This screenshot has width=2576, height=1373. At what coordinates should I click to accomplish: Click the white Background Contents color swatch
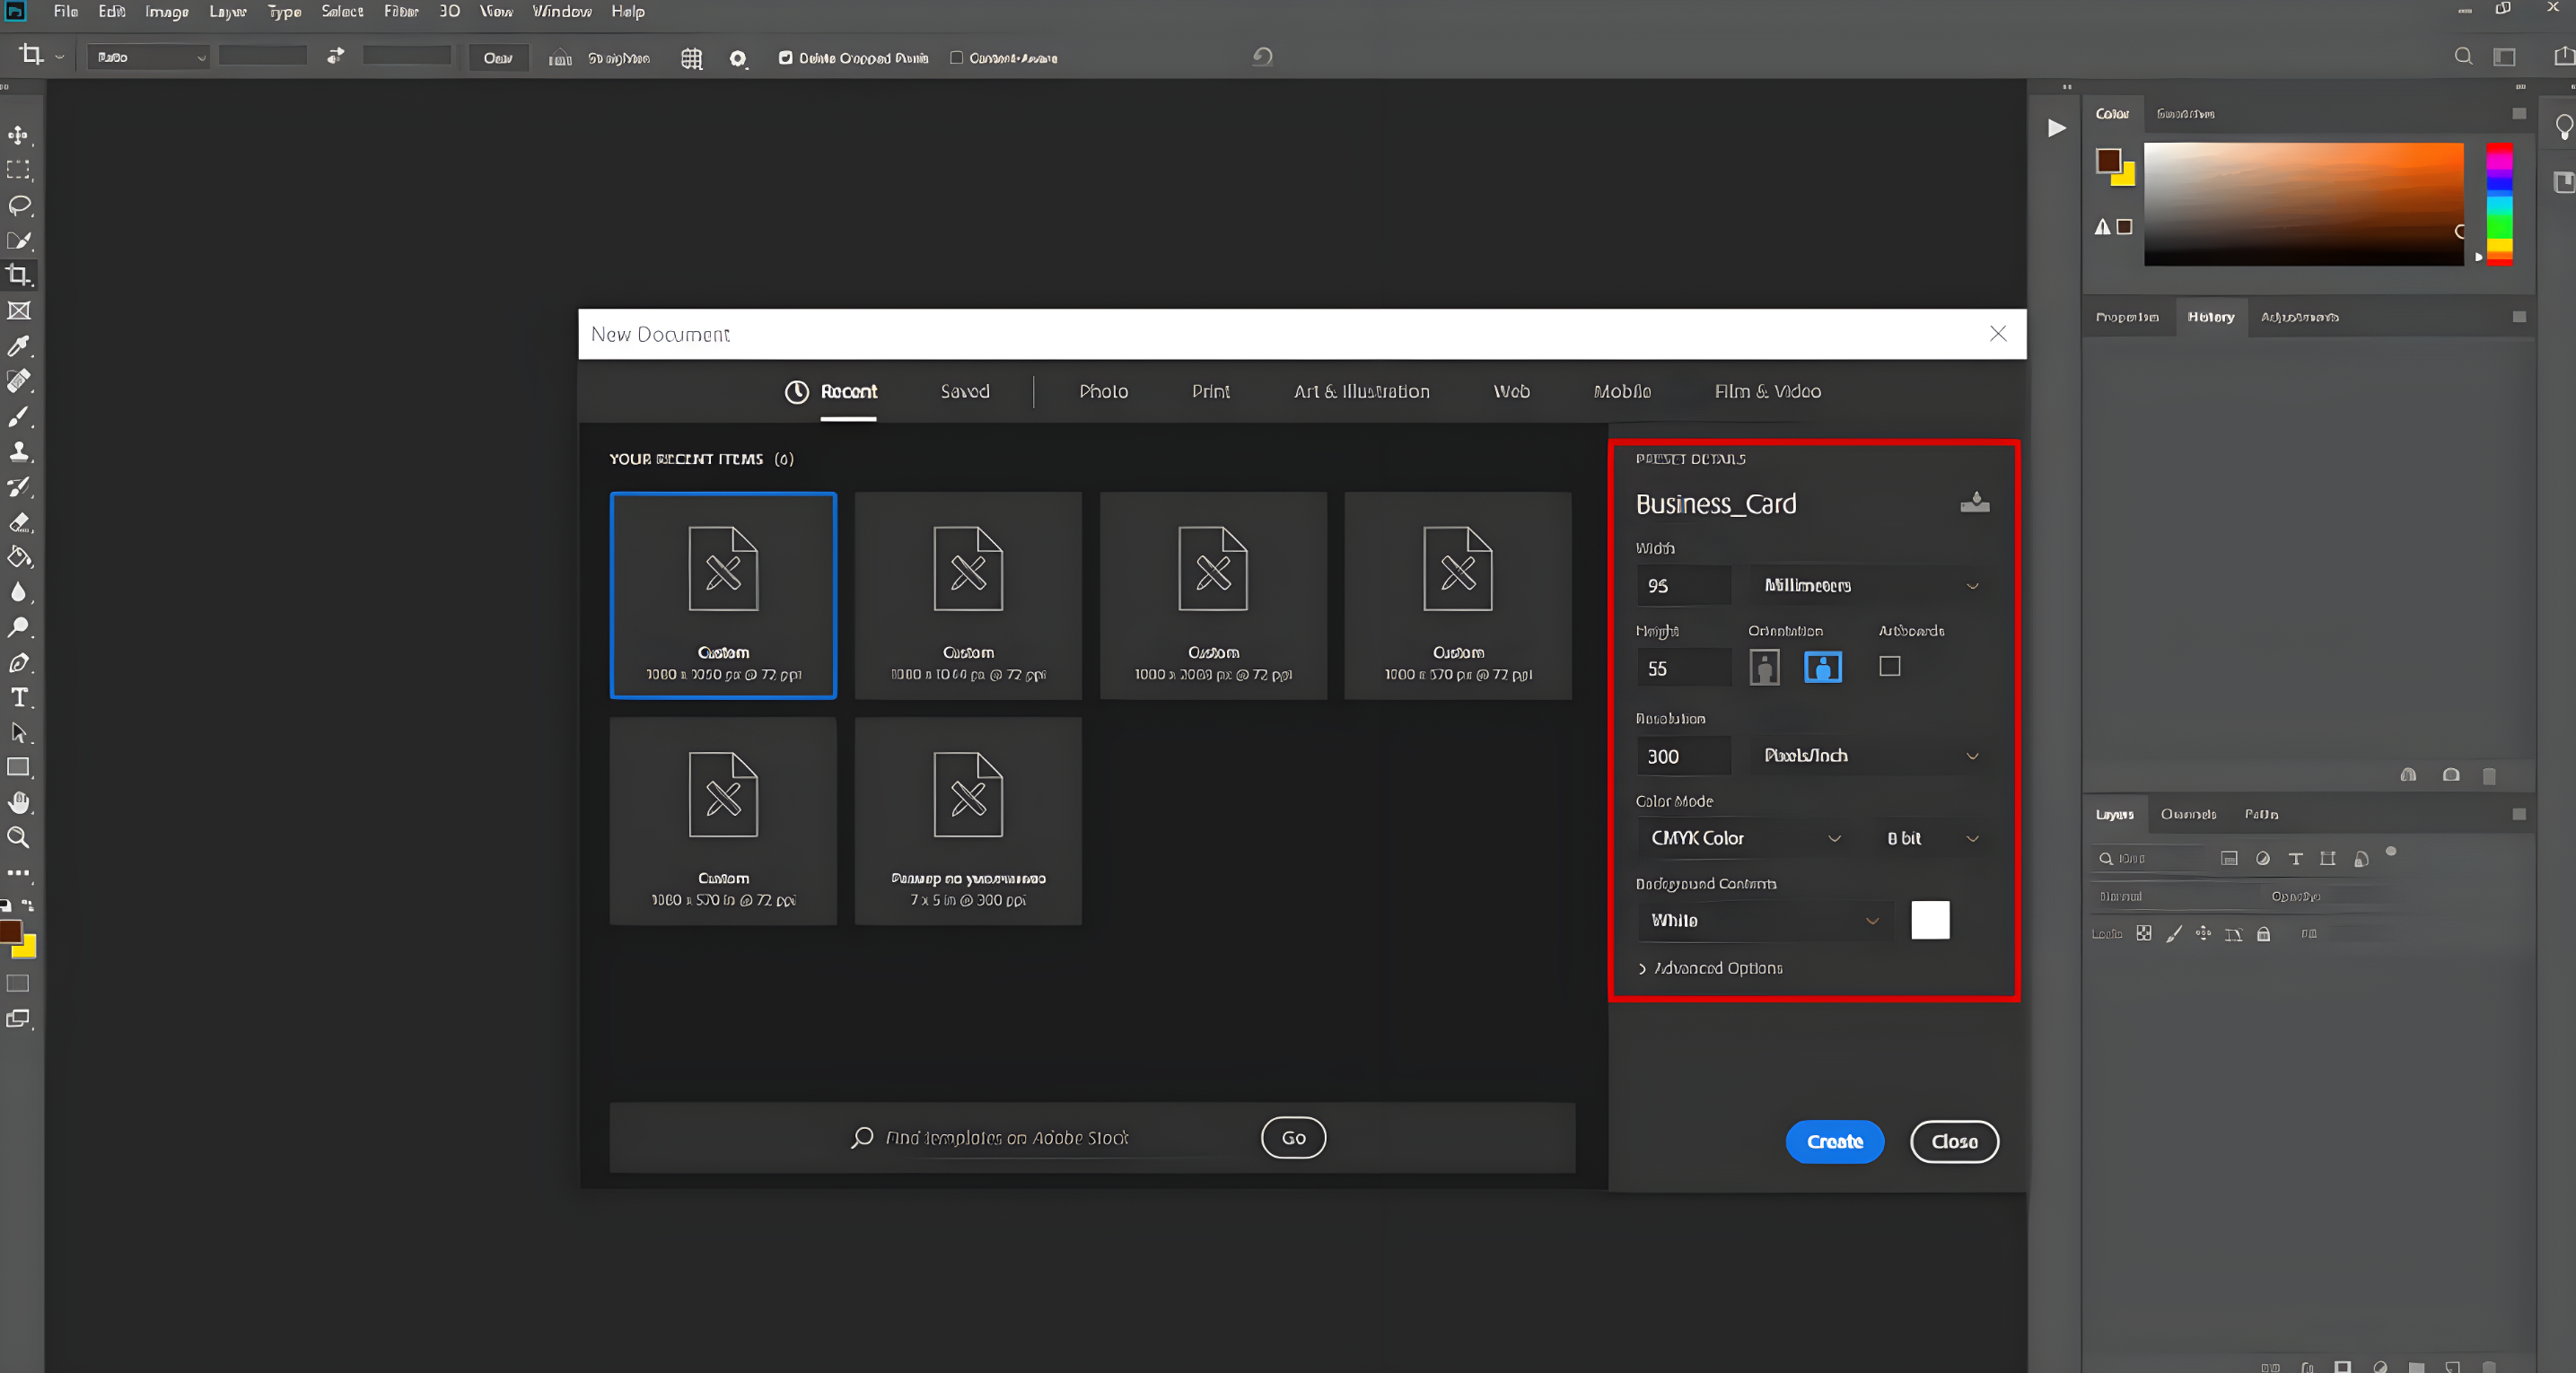(1930, 921)
